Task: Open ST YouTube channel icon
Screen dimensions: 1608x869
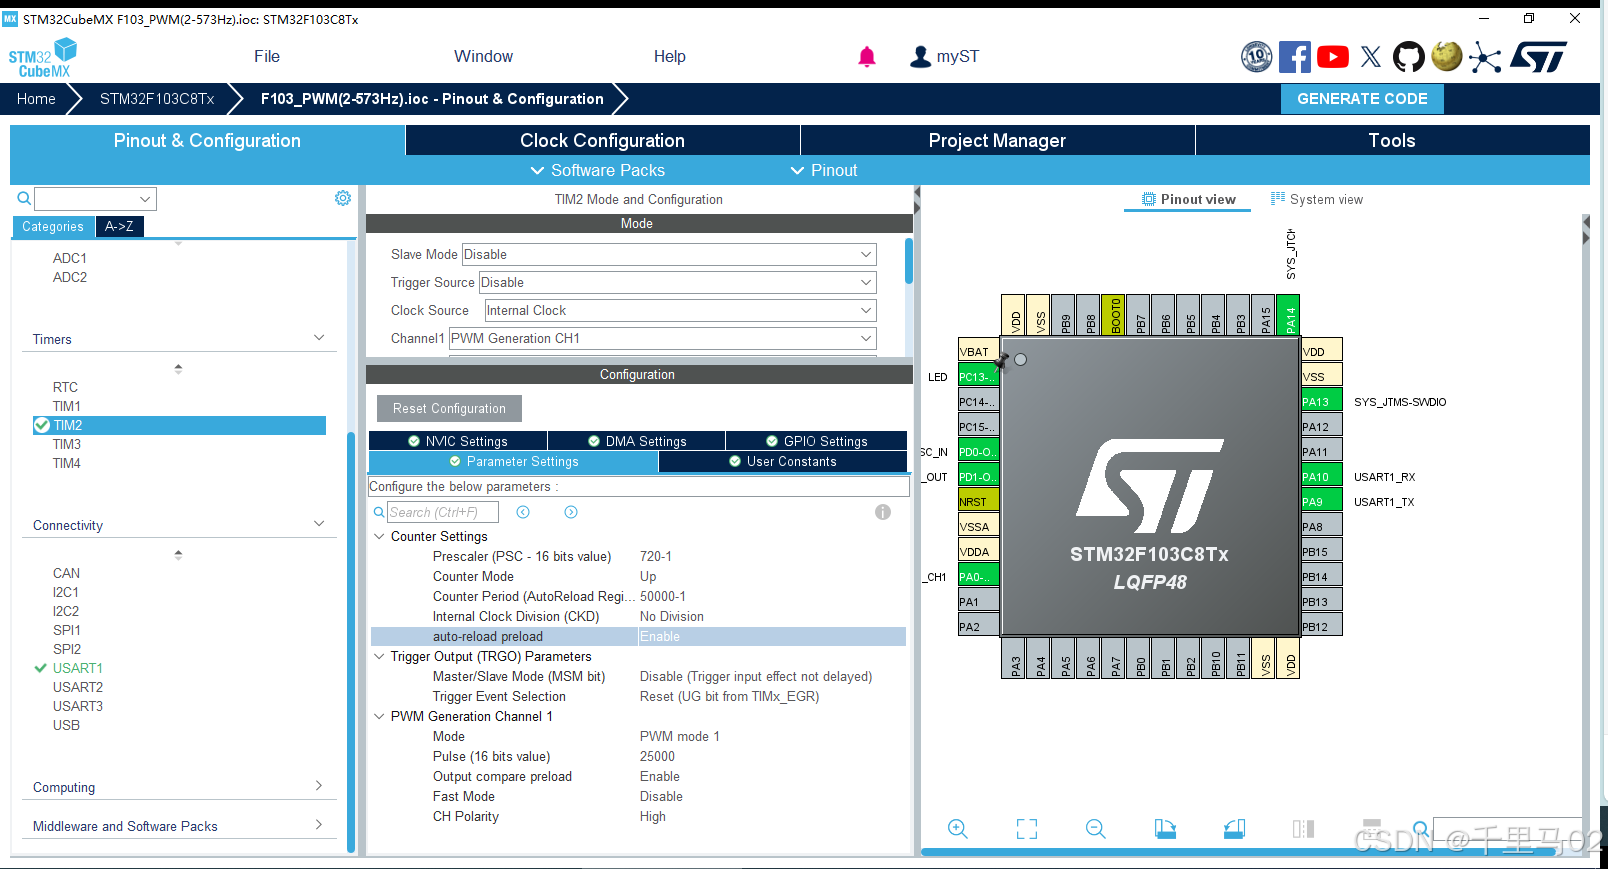Action: coord(1333,57)
